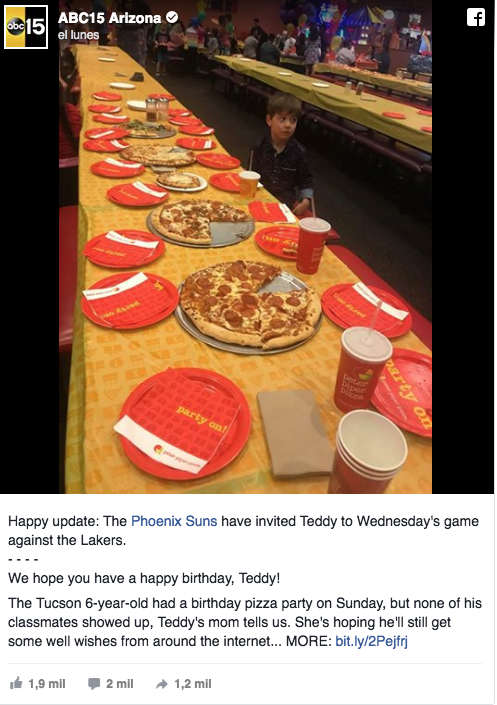
Task: Click the 'Happy update' post text
Action: [243, 531]
